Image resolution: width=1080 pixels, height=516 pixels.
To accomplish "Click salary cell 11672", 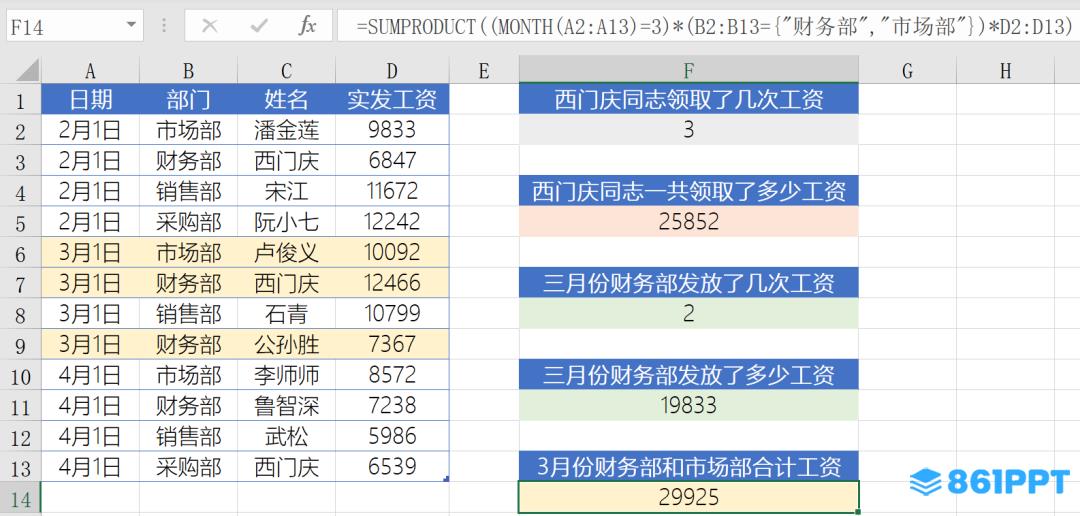I will (x=392, y=191).
